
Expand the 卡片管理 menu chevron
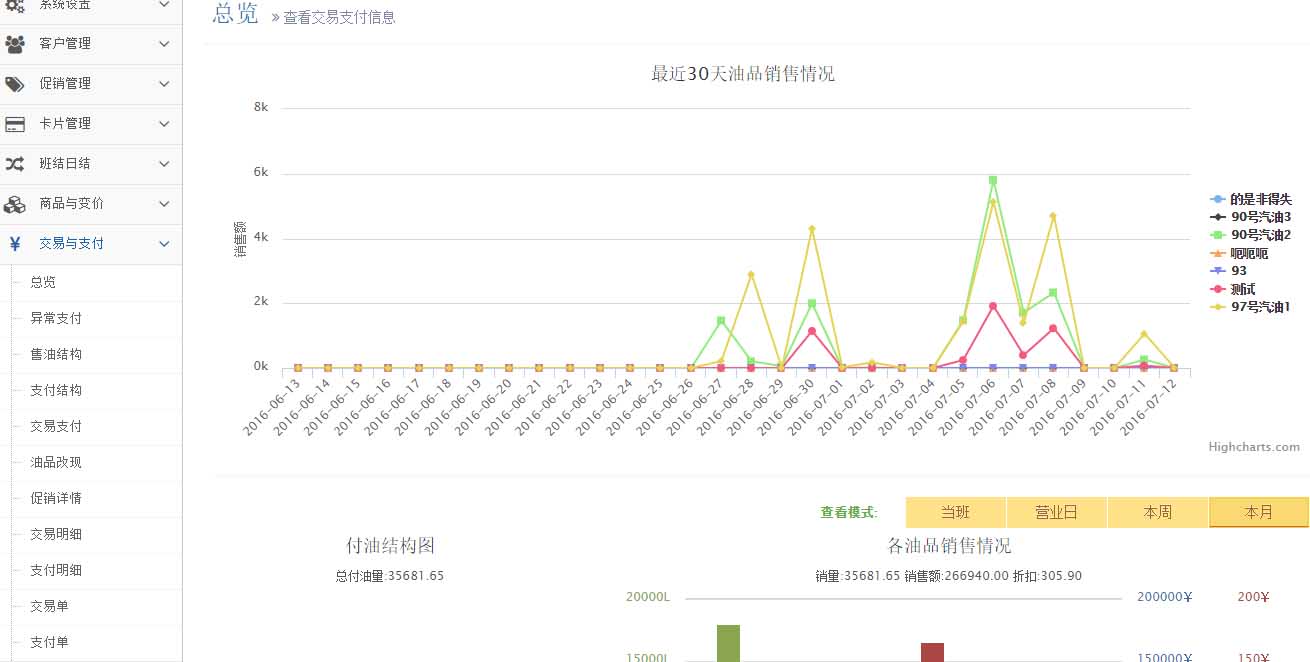(x=165, y=124)
